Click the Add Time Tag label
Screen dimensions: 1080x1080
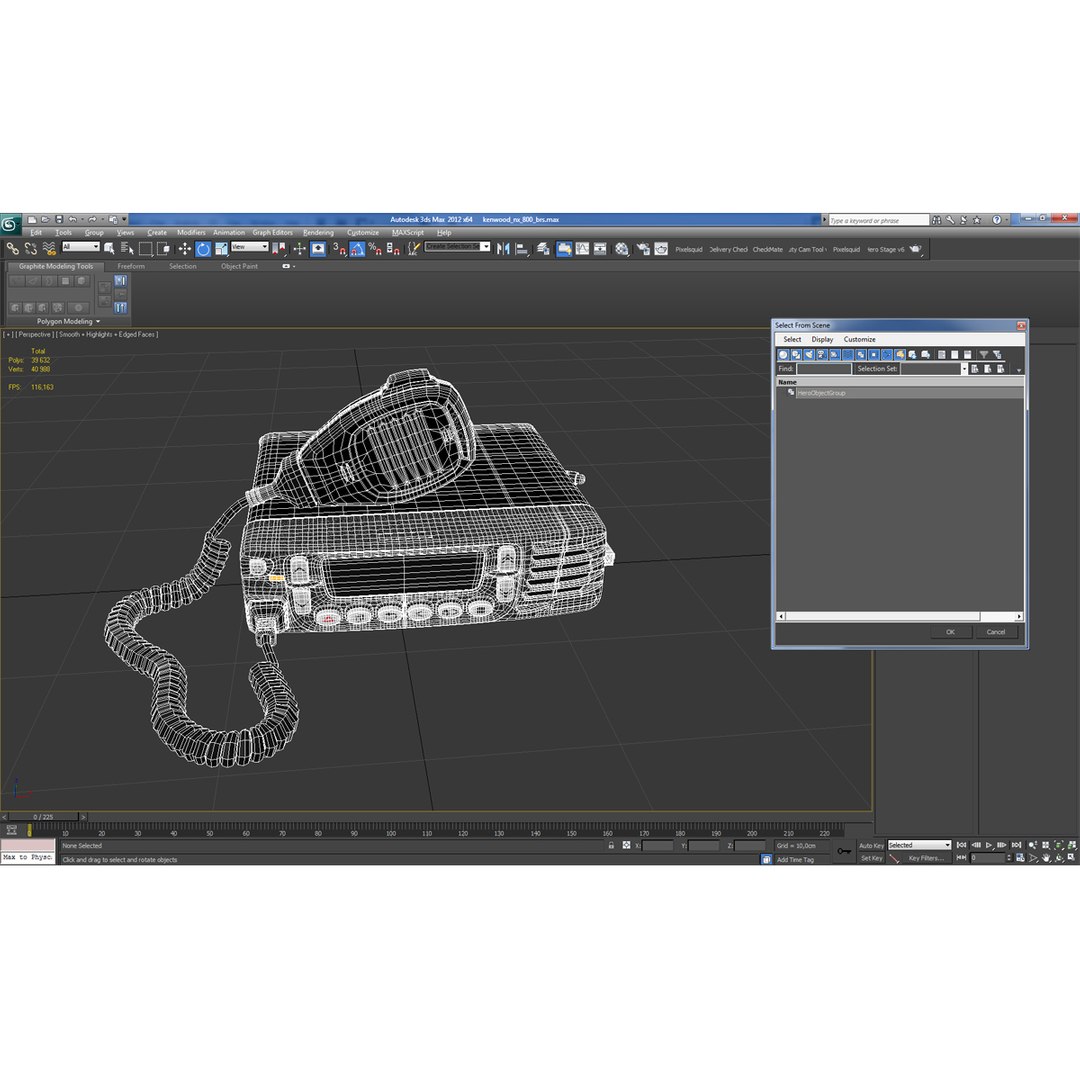(796, 860)
